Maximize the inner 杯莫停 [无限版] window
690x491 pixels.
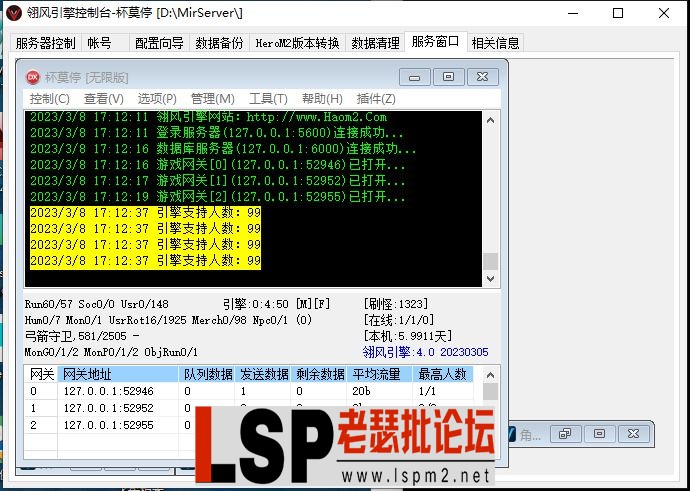[x=448, y=77]
